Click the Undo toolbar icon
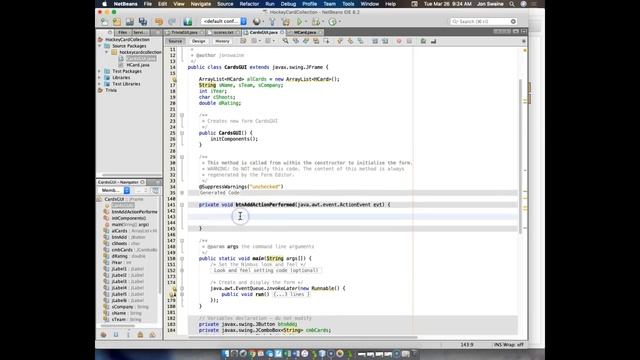 click(159, 21)
